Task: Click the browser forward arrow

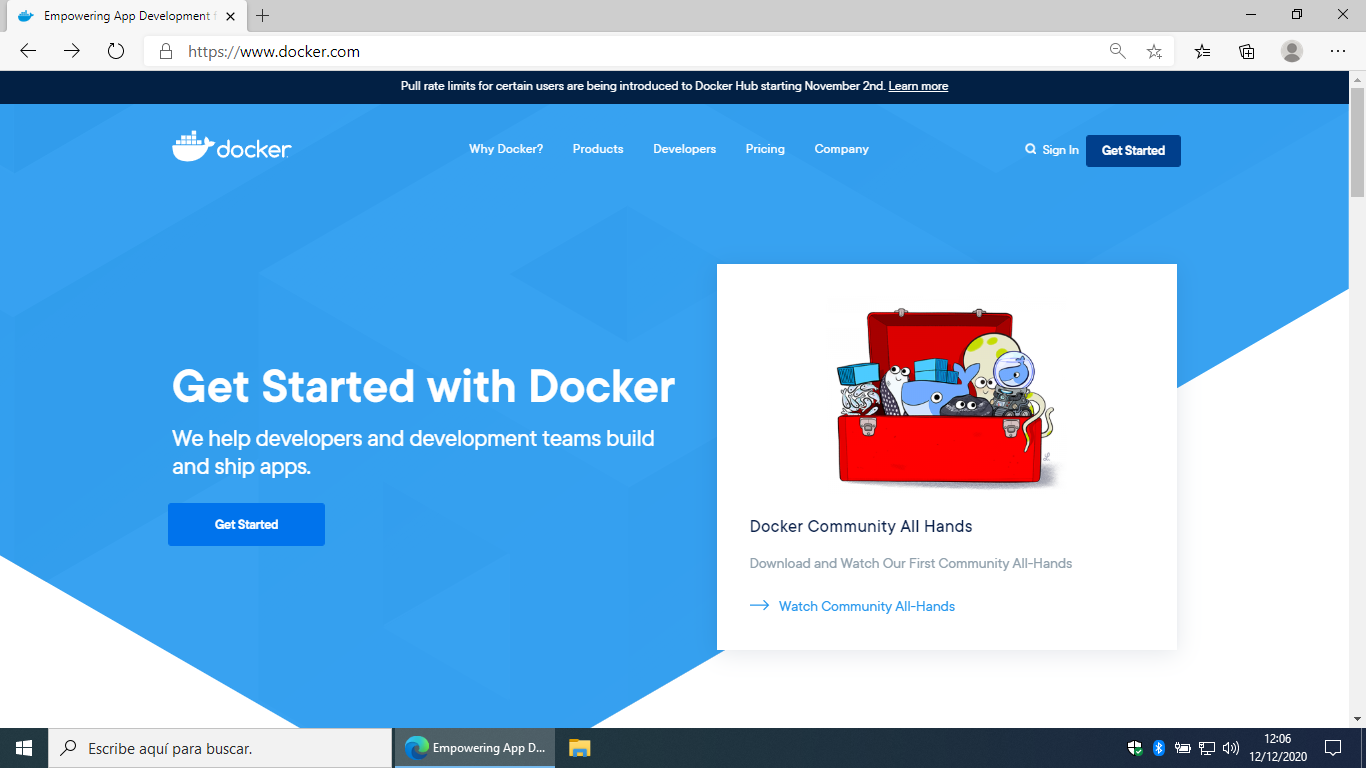Action: [x=72, y=51]
